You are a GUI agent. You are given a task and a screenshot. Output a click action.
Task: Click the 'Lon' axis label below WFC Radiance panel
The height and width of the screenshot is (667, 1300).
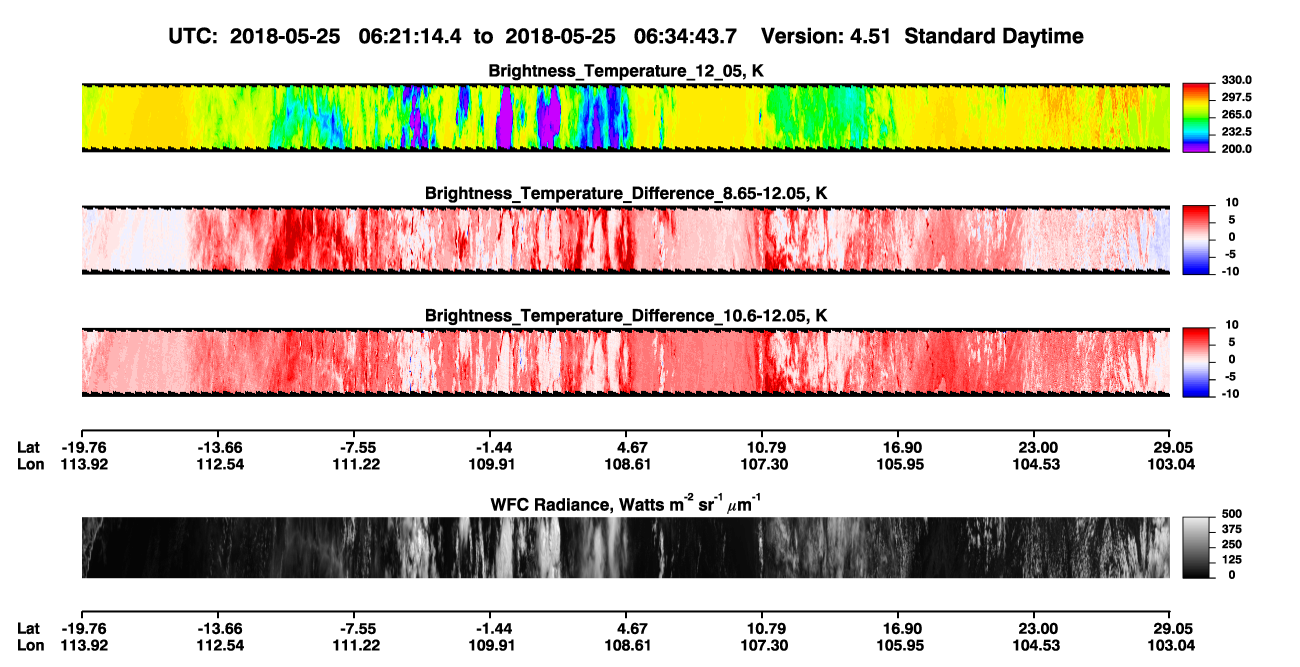coord(30,646)
